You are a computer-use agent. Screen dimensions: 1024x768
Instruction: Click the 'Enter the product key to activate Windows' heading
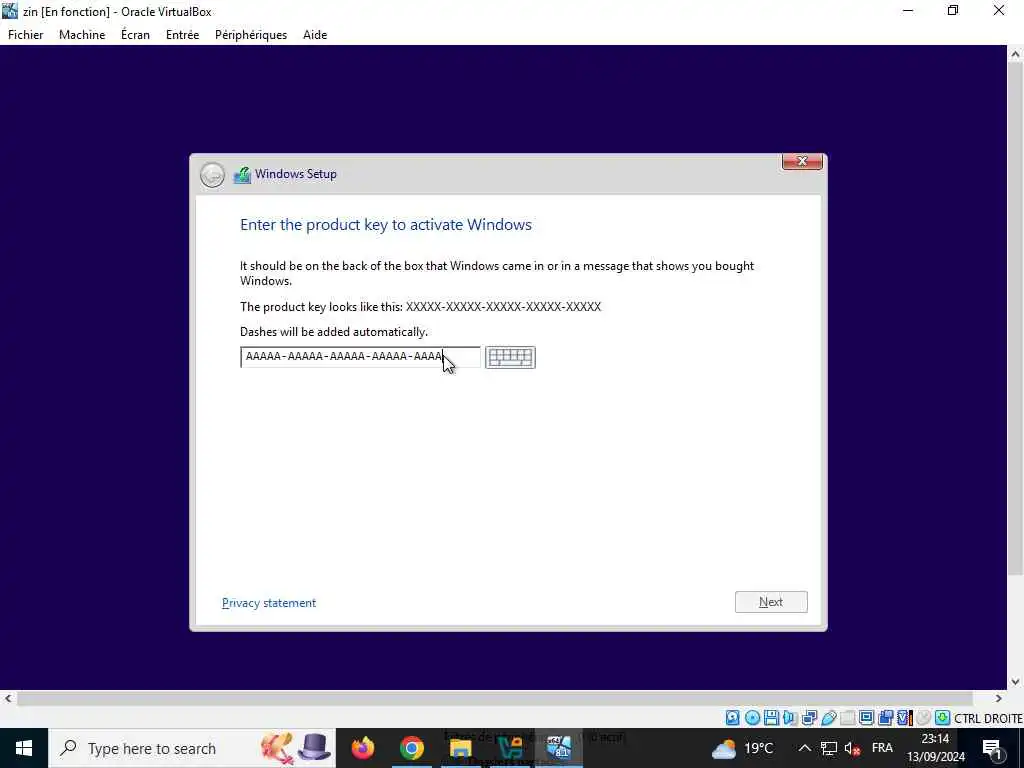tap(386, 225)
